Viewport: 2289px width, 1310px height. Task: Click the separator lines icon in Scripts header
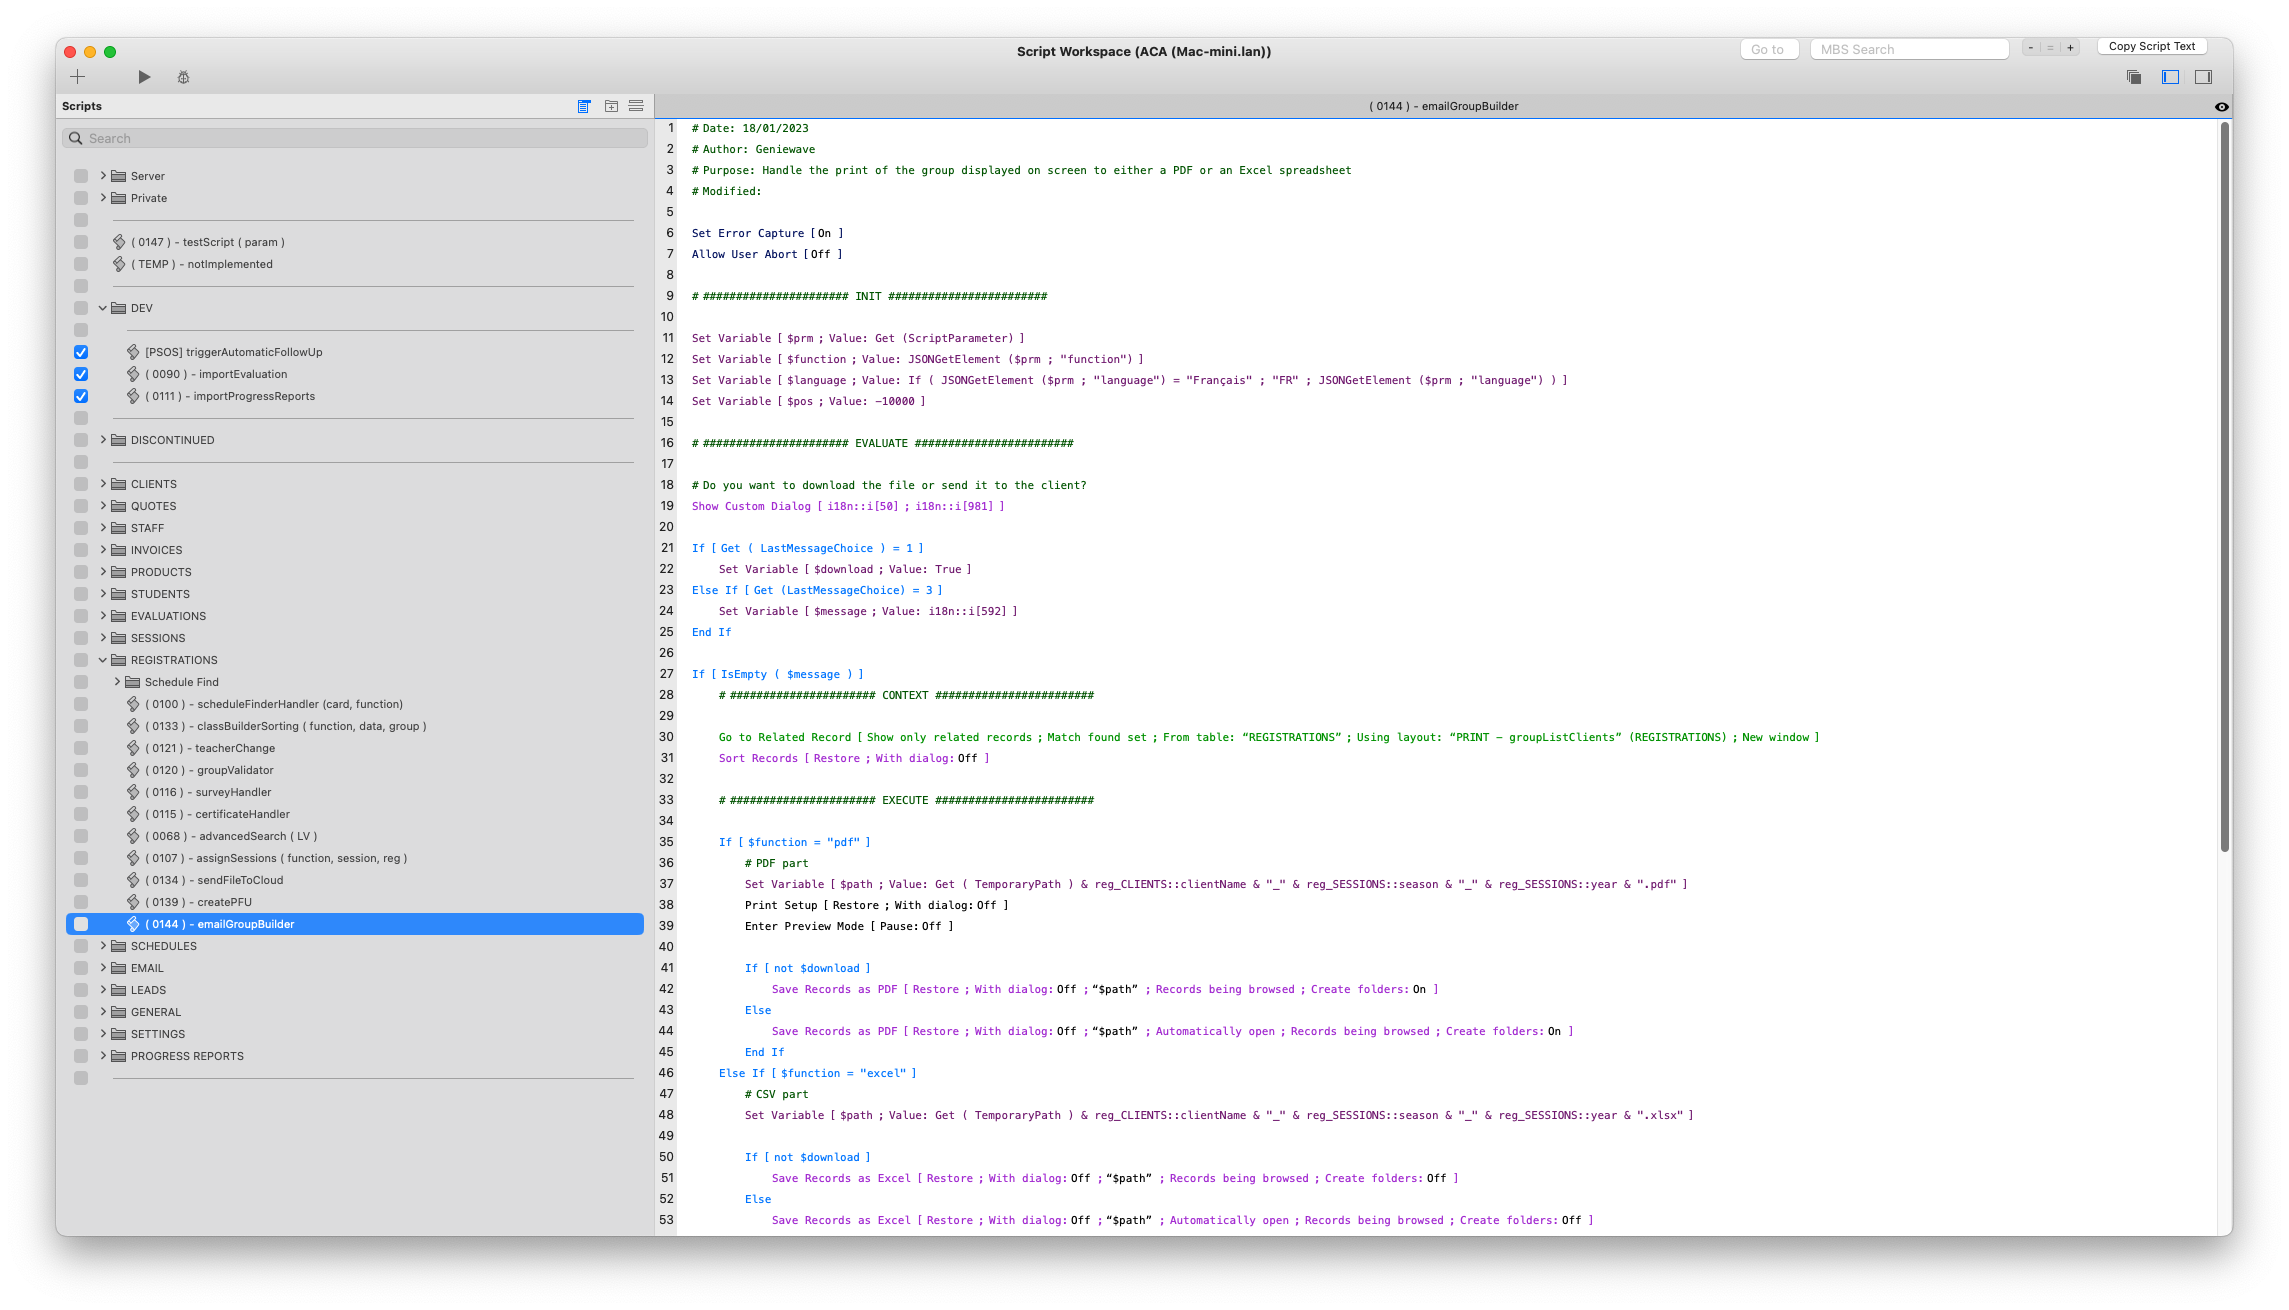636,106
